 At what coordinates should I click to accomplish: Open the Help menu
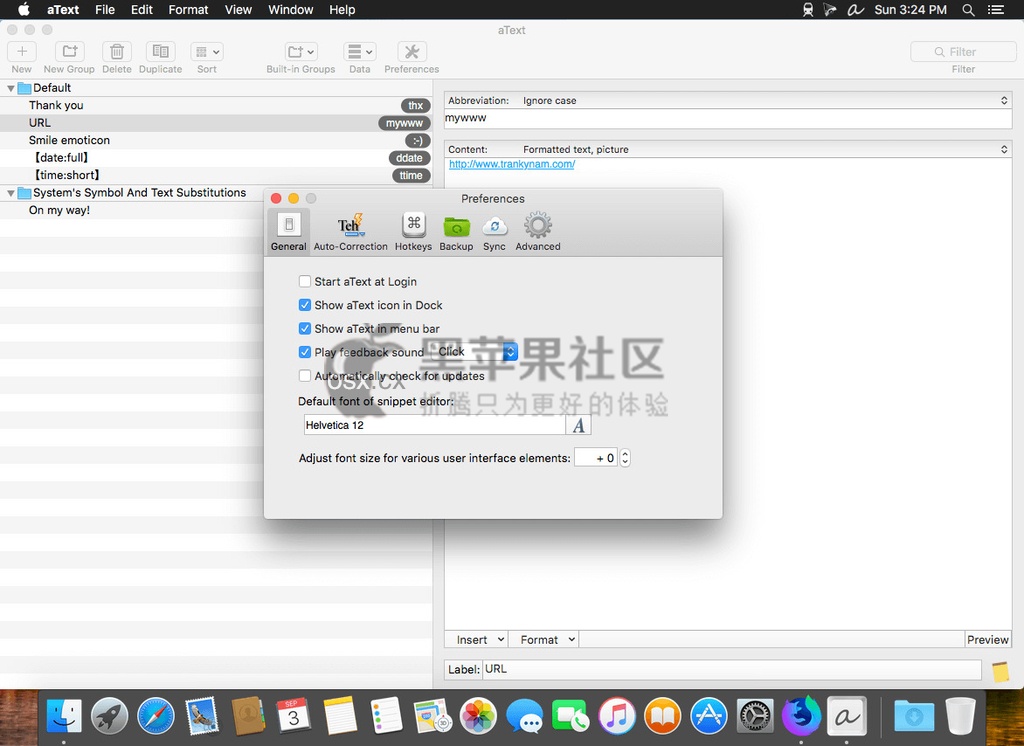pos(342,10)
